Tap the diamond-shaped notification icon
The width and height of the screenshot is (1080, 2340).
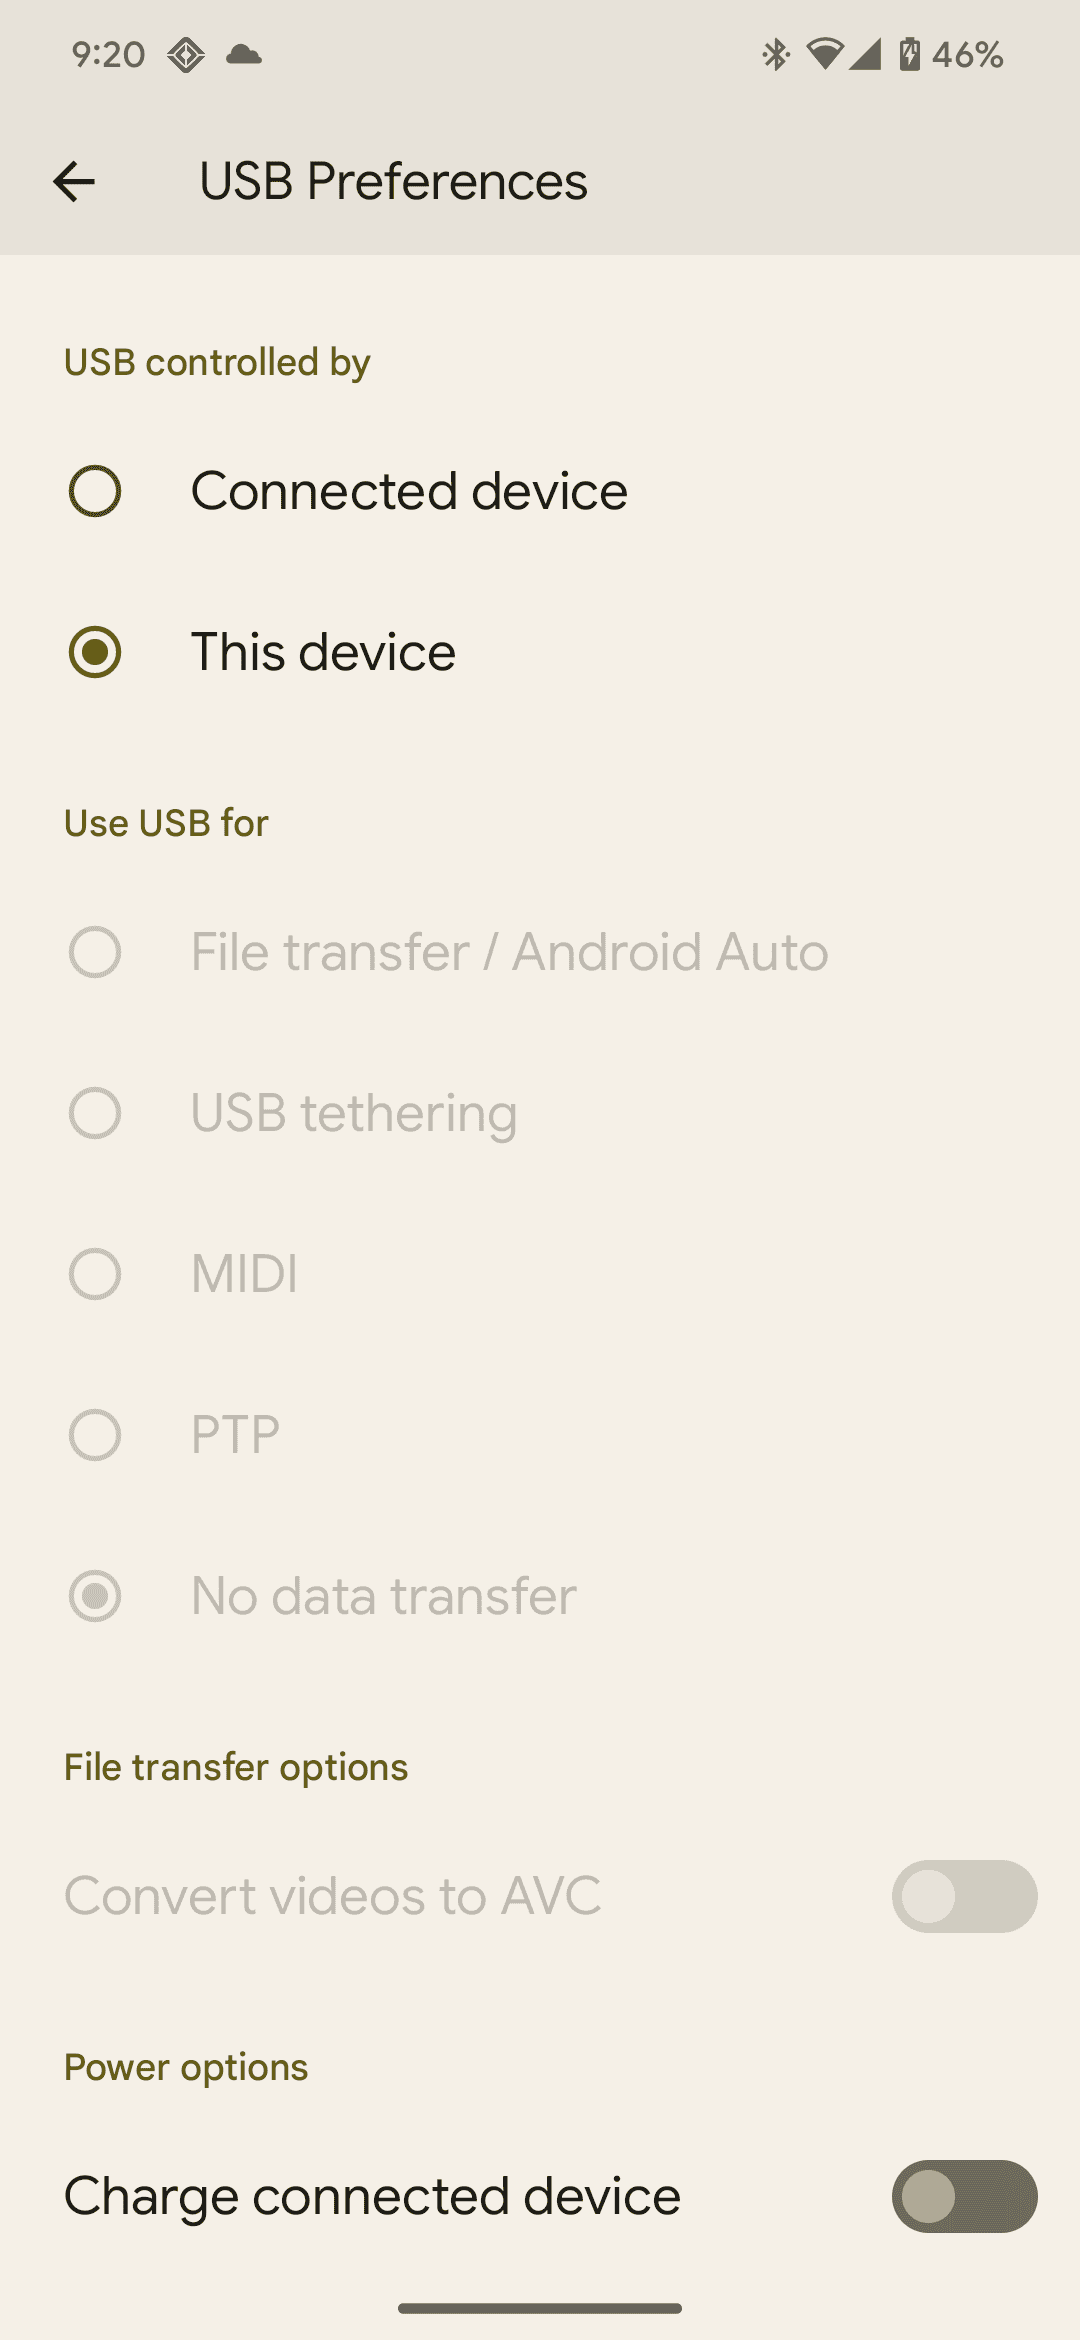(186, 55)
